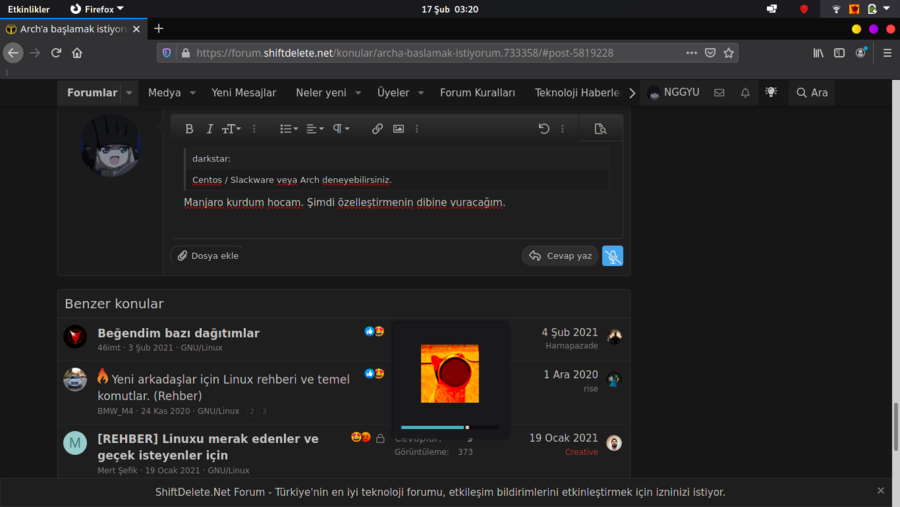Open the Firefox application menu in top bar
Viewport: 900px width, 507px height.
coord(97,9)
